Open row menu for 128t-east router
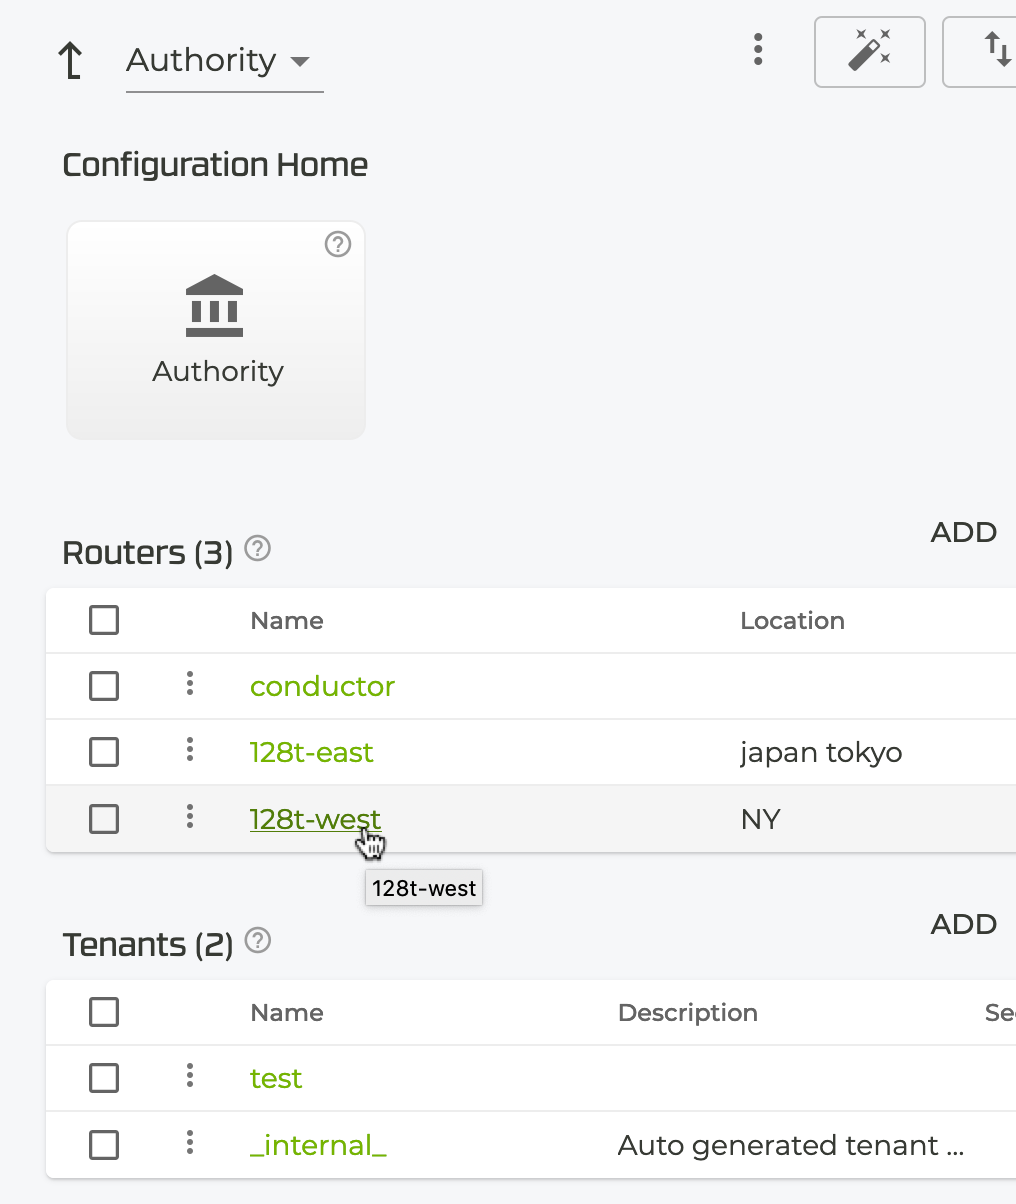The image size is (1016, 1204). tap(189, 751)
